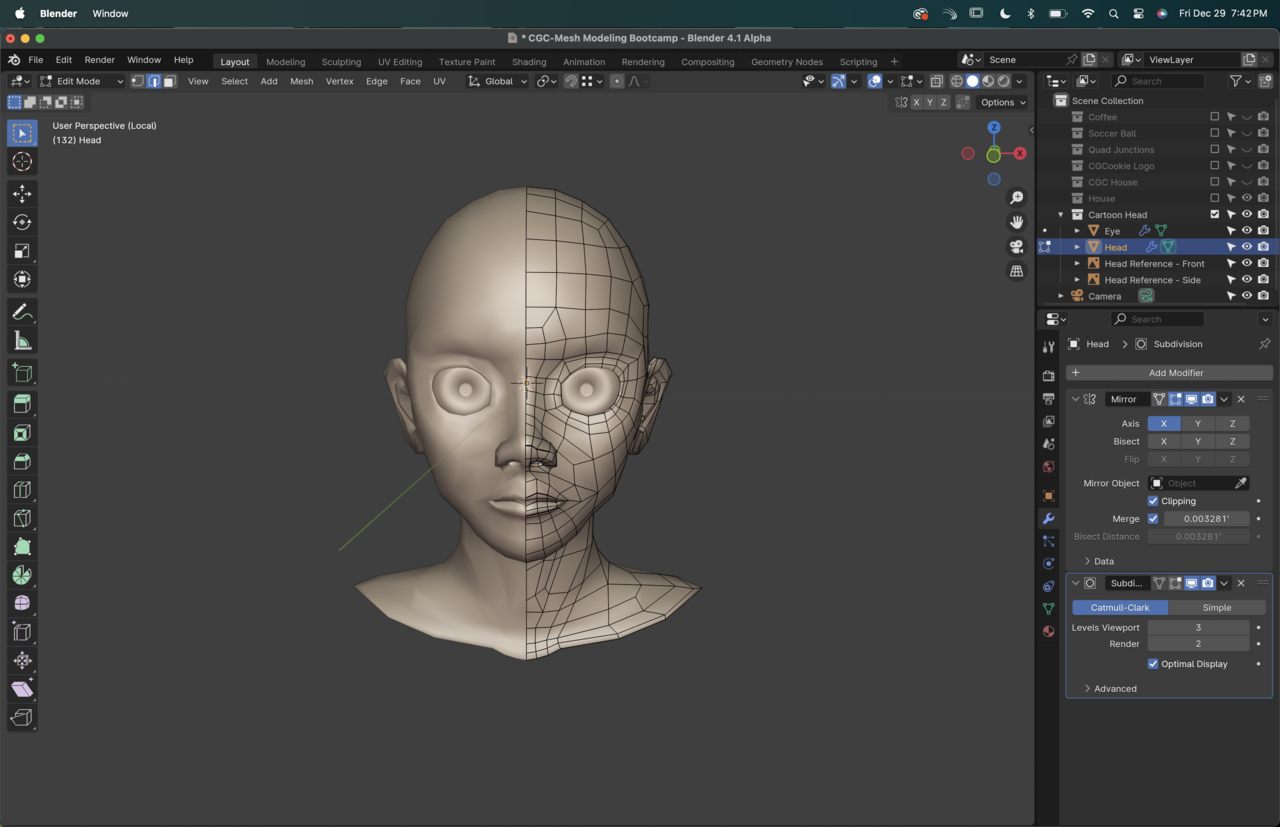This screenshot has width=1280, height=827.
Task: Select the Scale tool in left toolbar
Action: point(22,251)
